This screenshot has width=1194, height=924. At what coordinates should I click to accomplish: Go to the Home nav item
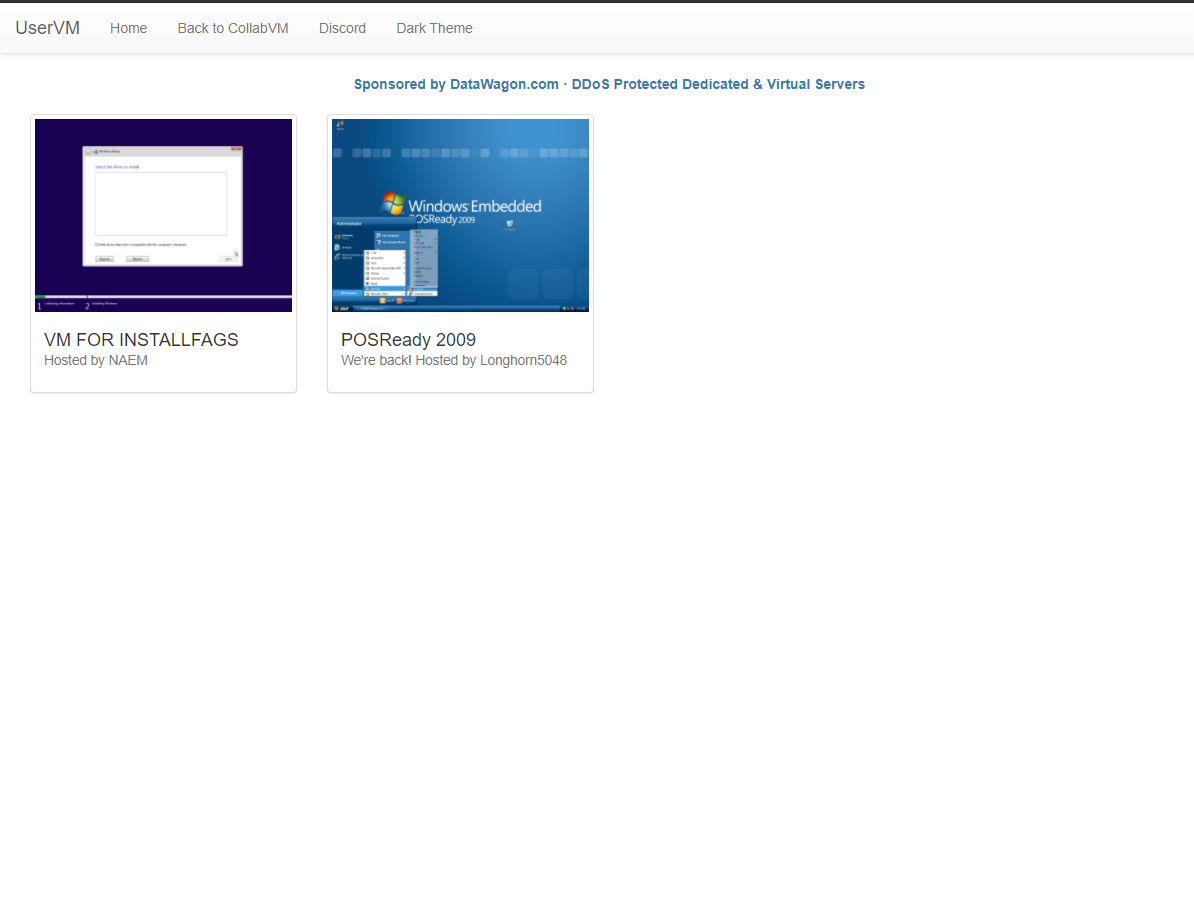128,28
